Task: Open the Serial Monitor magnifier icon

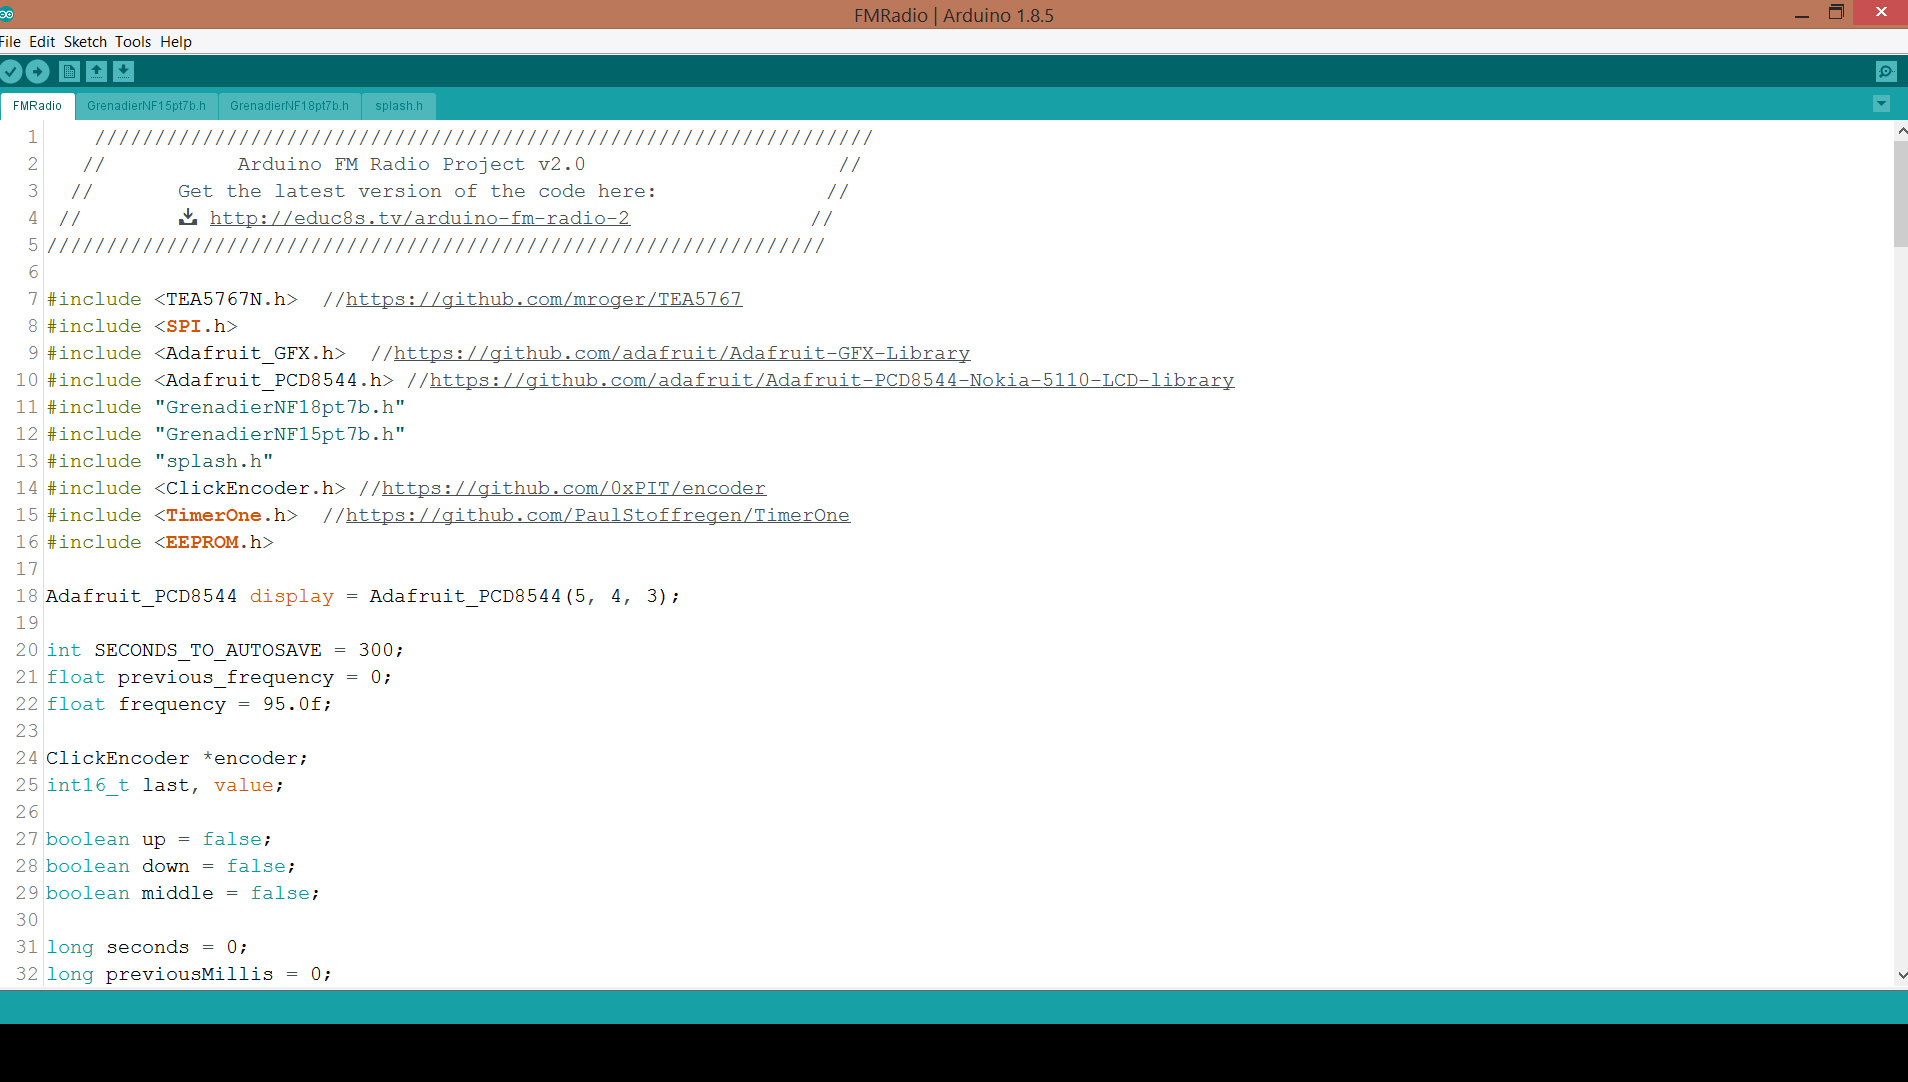Action: coord(1885,71)
